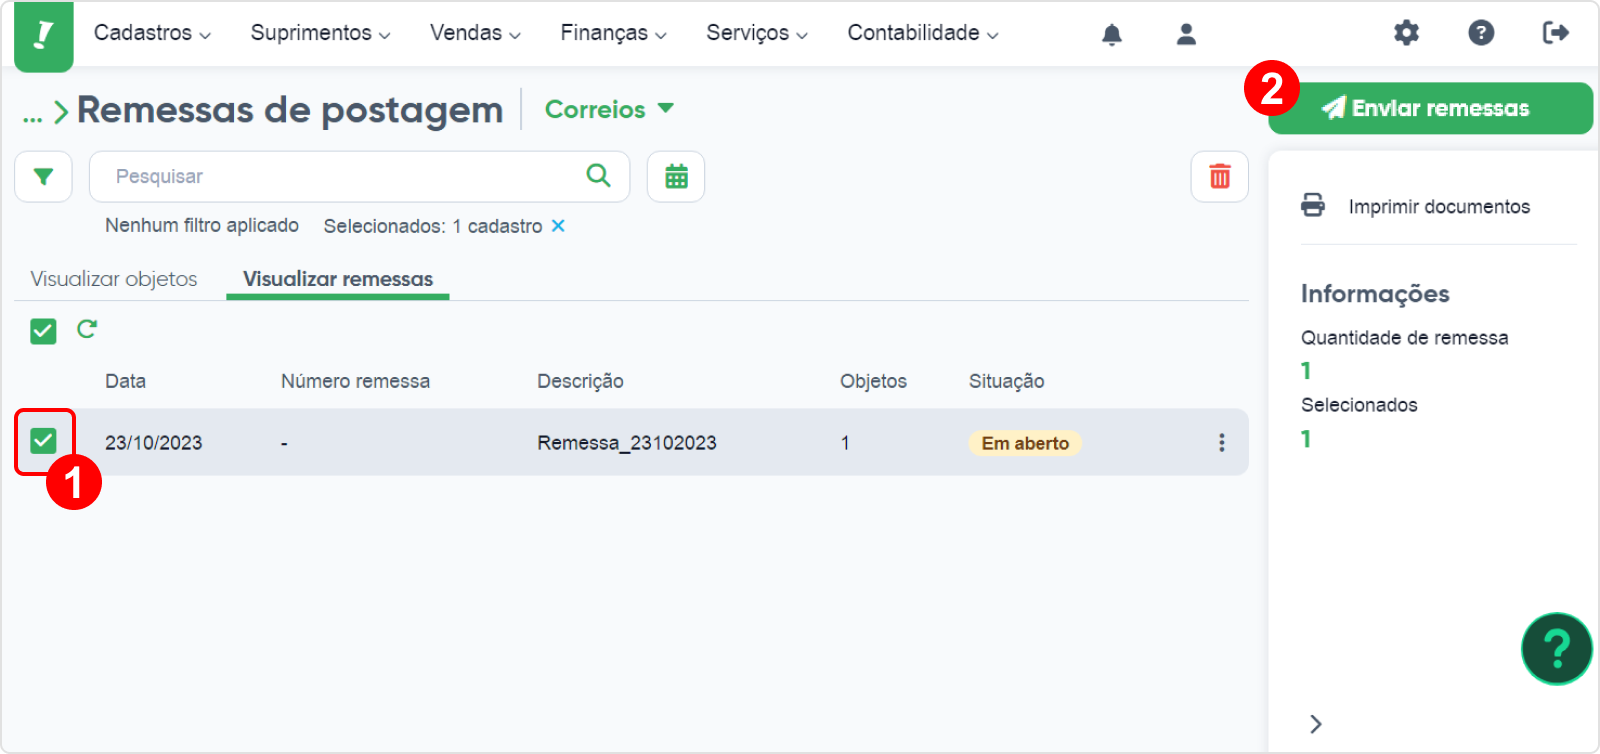Open the notifications bell
The image size is (1600, 754).
point(1112,34)
